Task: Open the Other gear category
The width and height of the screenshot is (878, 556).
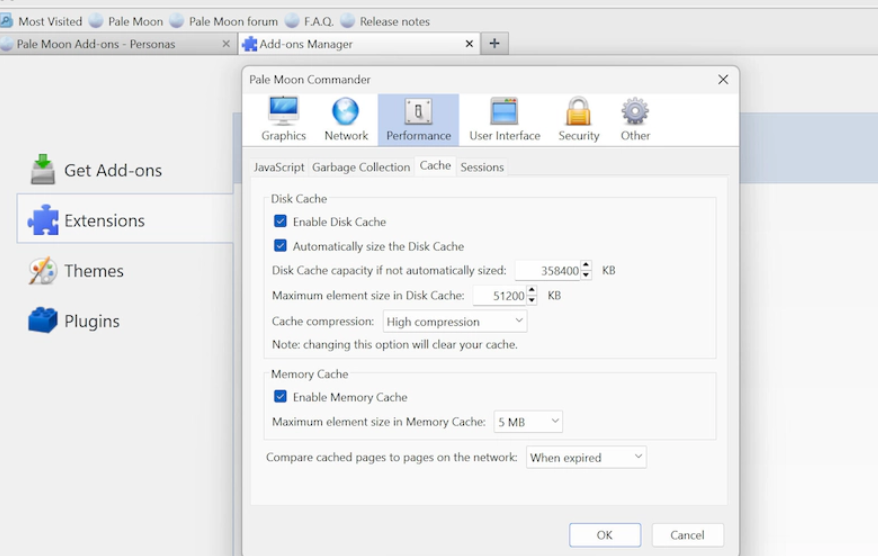Action: pos(635,120)
